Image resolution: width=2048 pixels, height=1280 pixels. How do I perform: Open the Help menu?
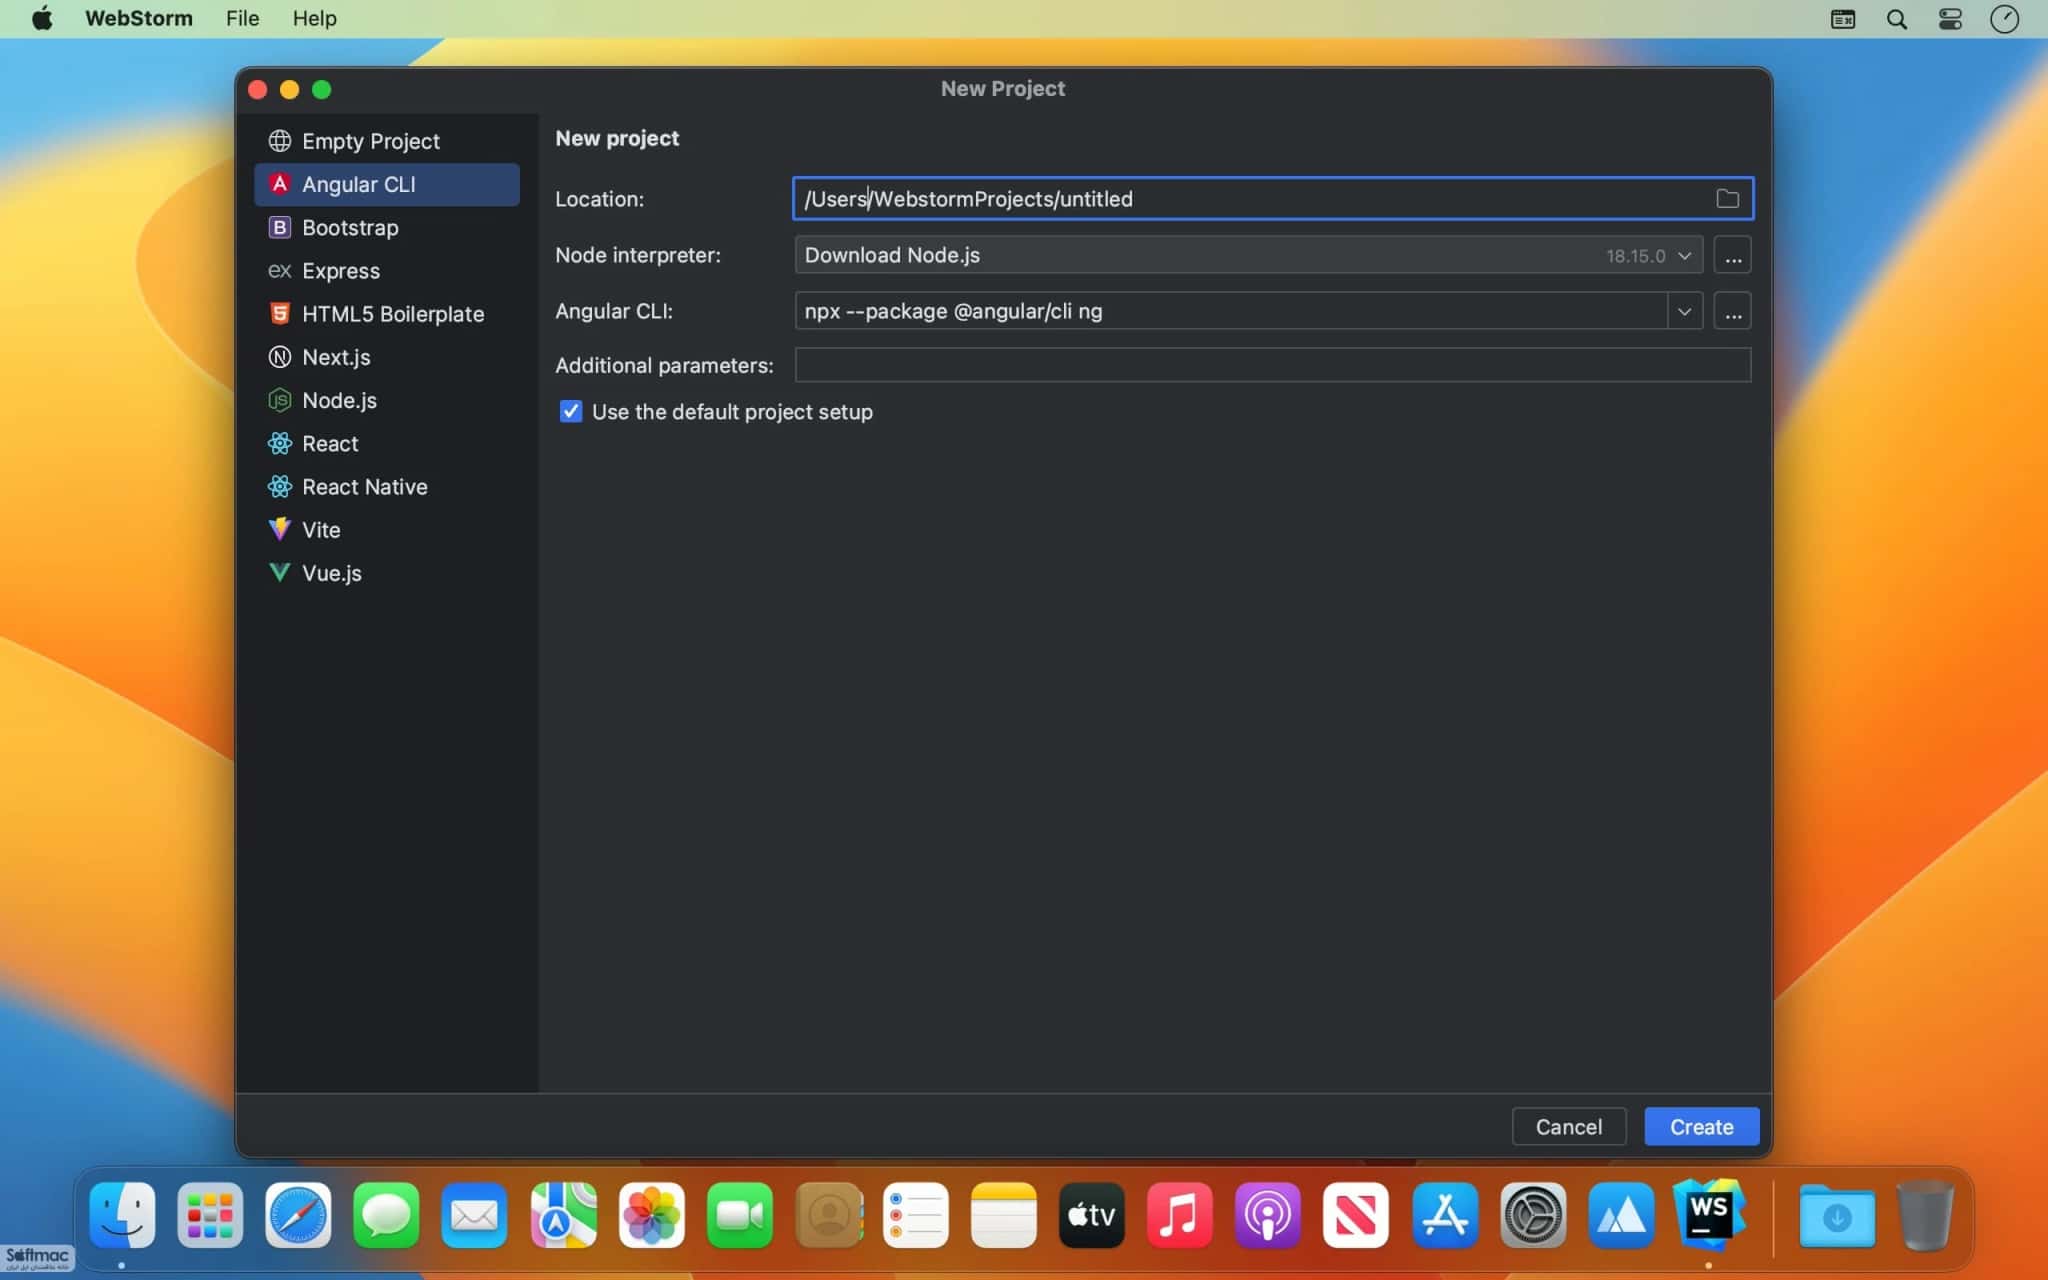pos(314,18)
